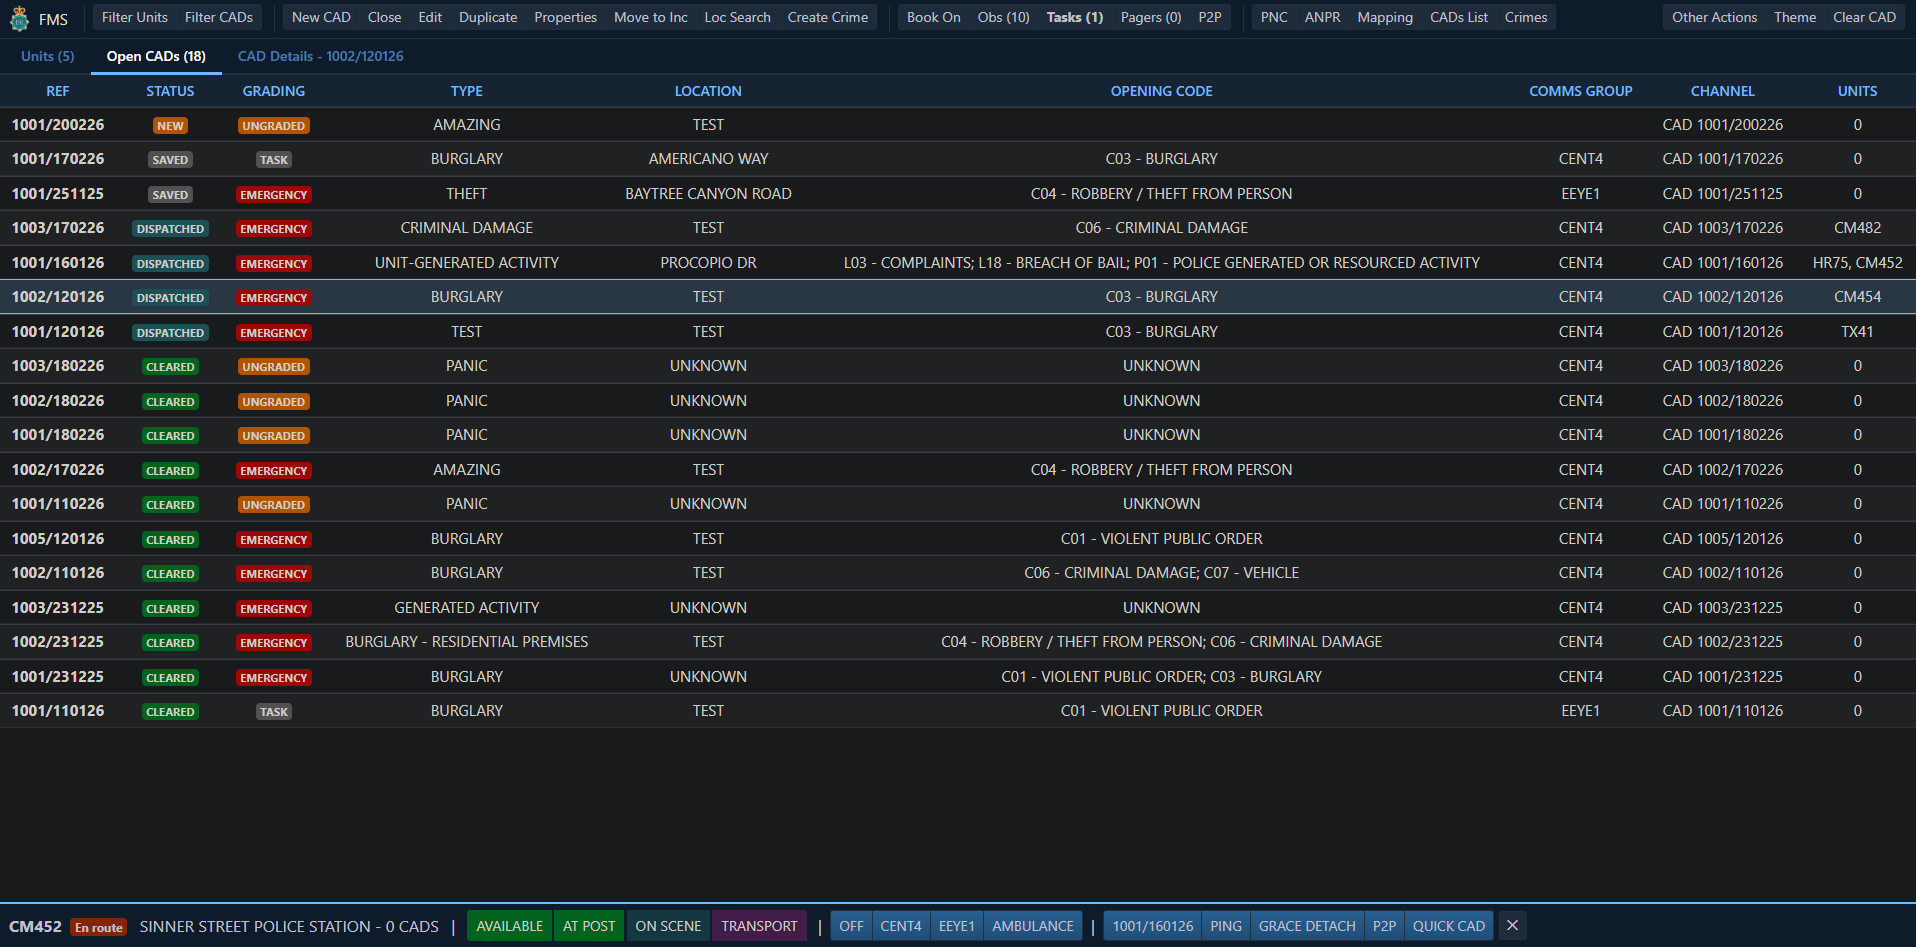Close the bottom unit status bar
Viewport: 1916px width, 947px height.
tap(1512, 926)
